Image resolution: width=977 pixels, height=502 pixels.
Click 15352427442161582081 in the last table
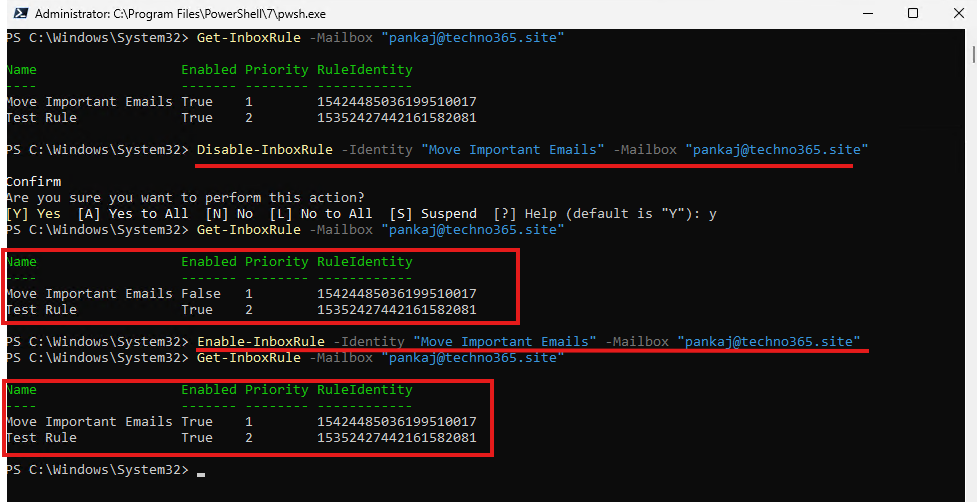(396, 438)
